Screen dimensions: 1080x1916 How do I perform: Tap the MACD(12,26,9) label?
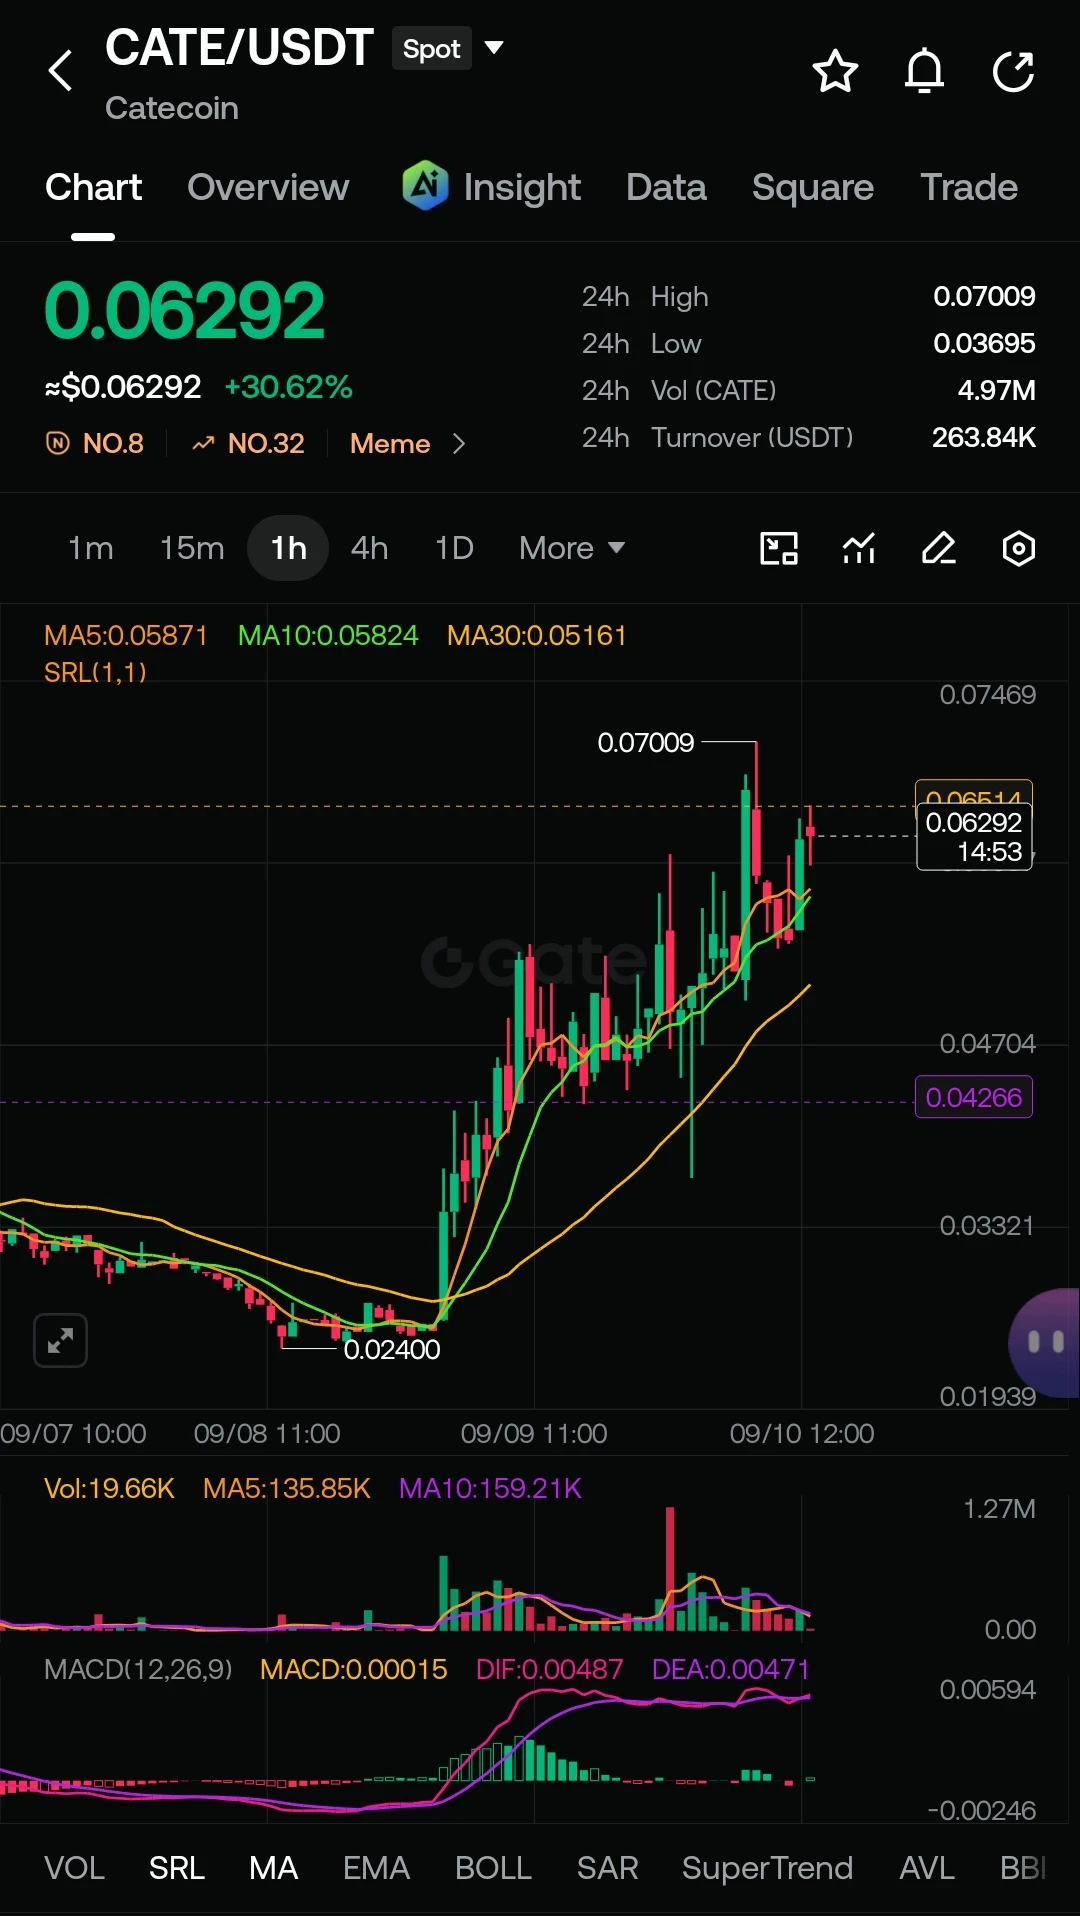point(138,1669)
